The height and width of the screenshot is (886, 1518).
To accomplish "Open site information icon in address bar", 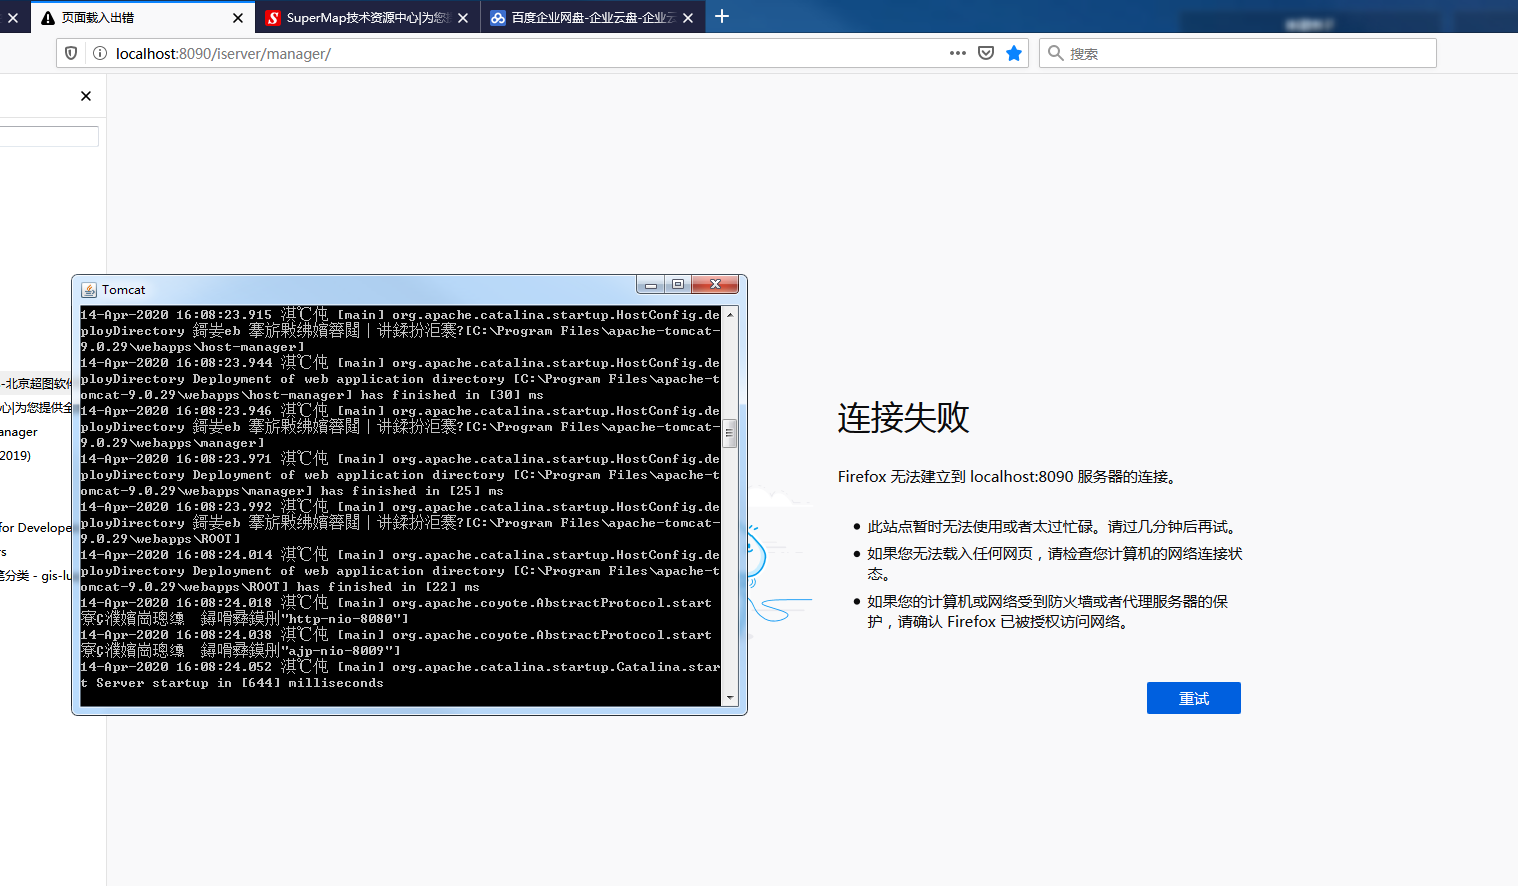I will (100, 53).
